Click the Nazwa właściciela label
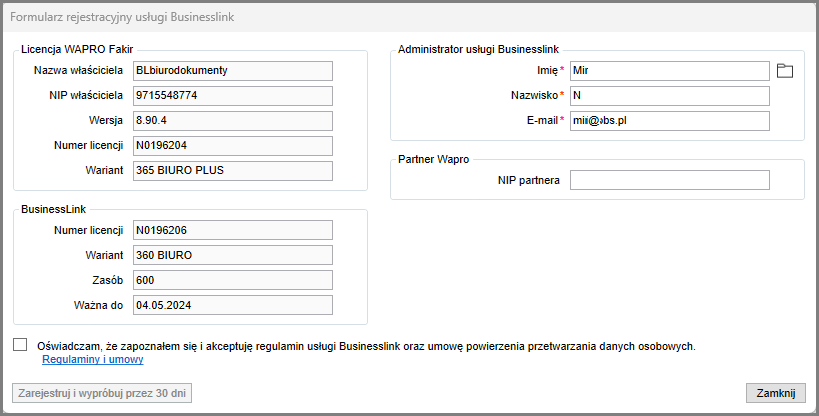Image resolution: width=819 pixels, height=416 pixels. 78,70
